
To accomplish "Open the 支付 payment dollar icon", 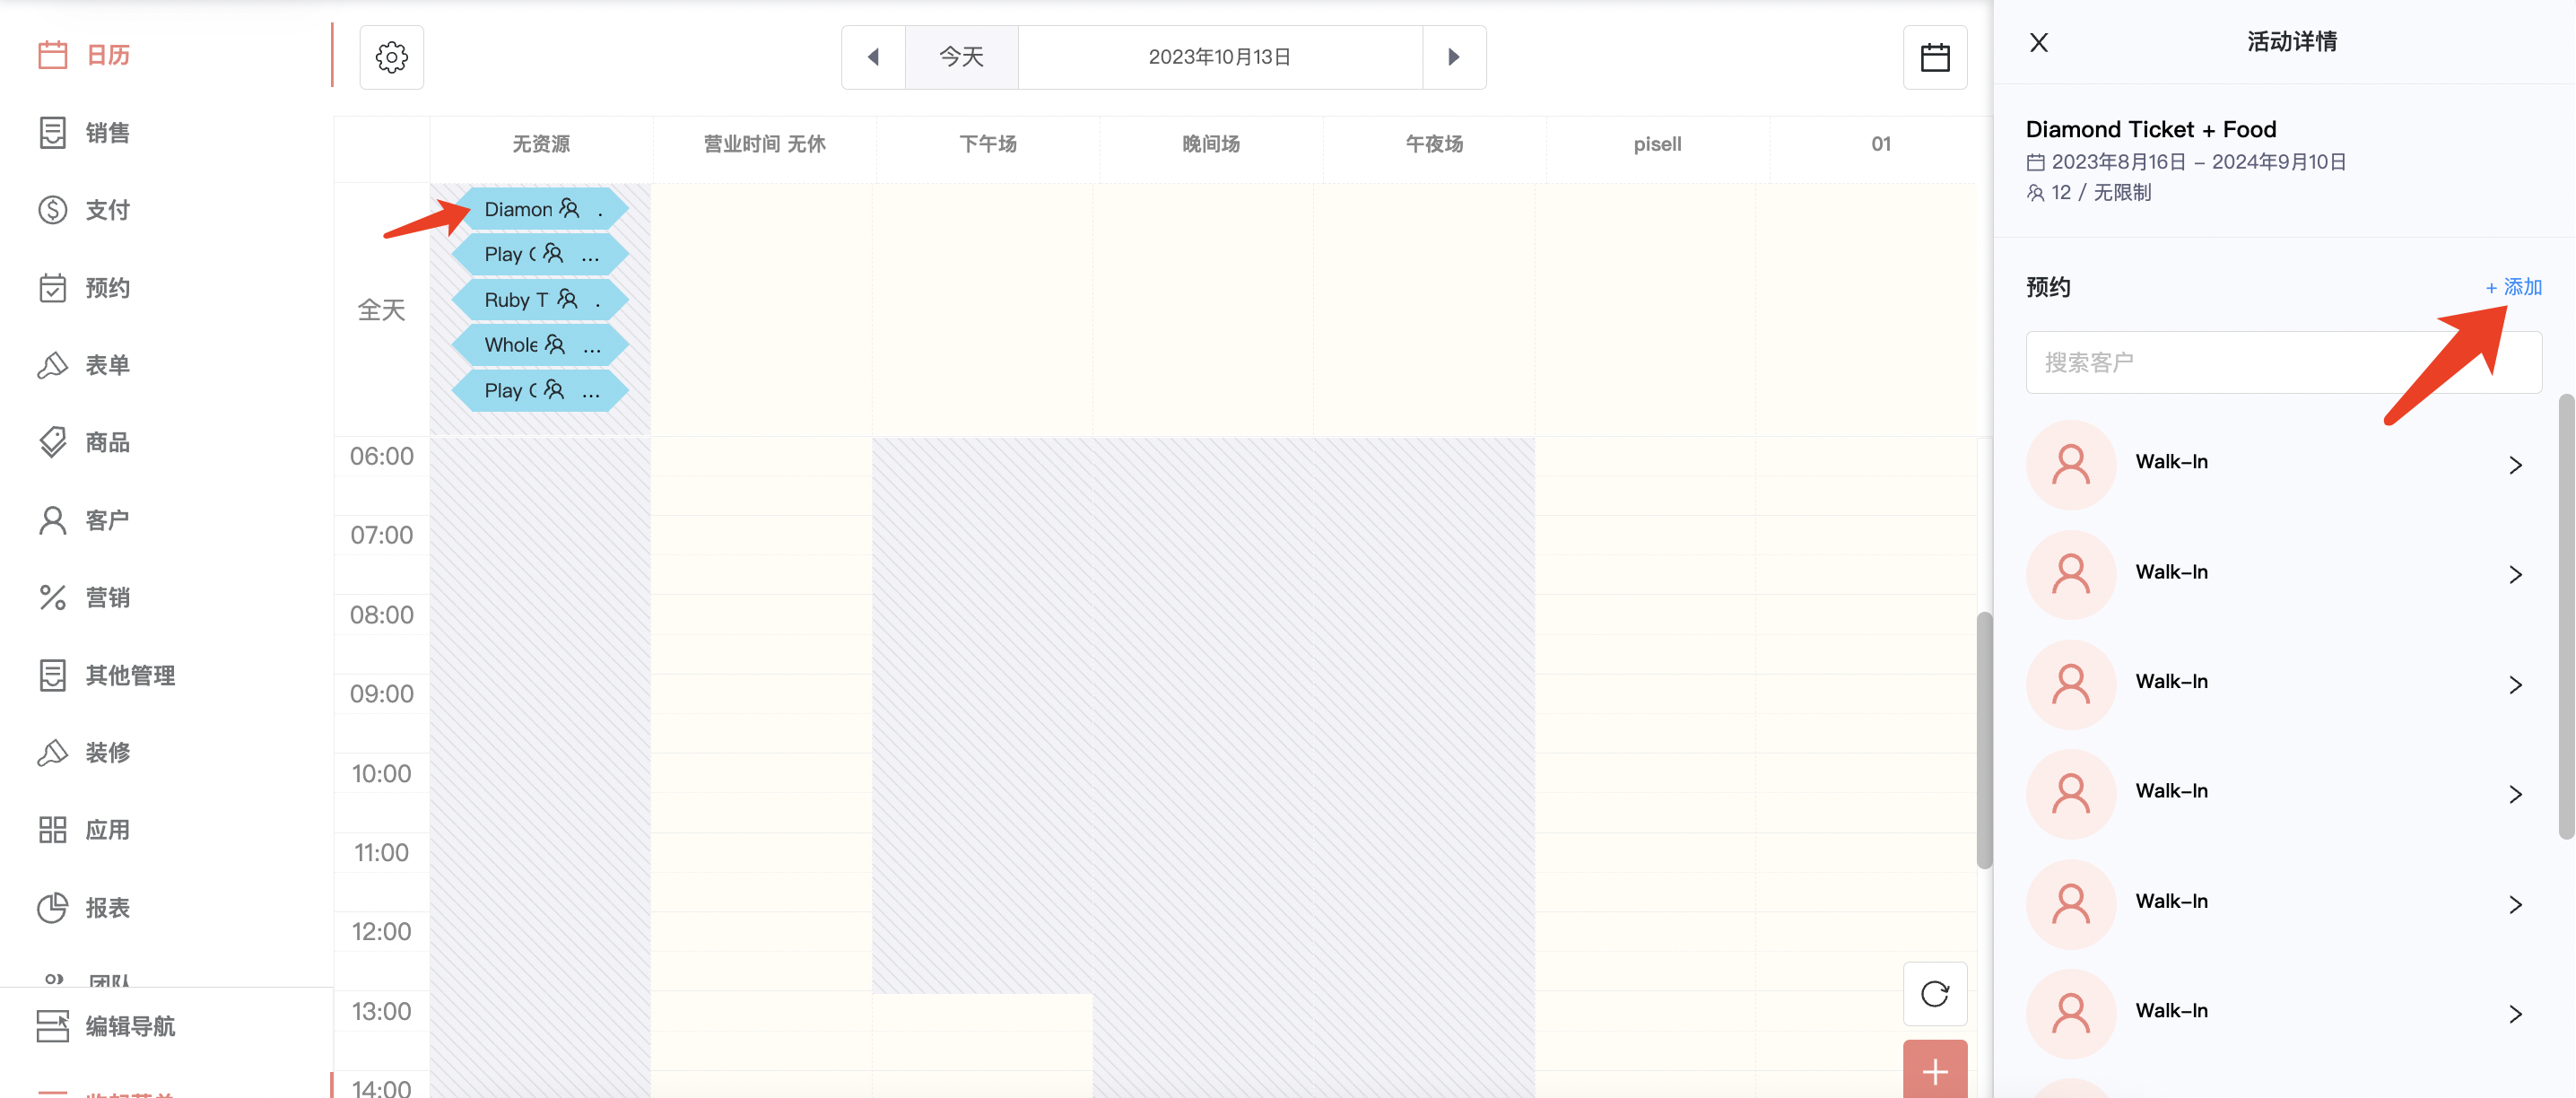I will (52, 210).
